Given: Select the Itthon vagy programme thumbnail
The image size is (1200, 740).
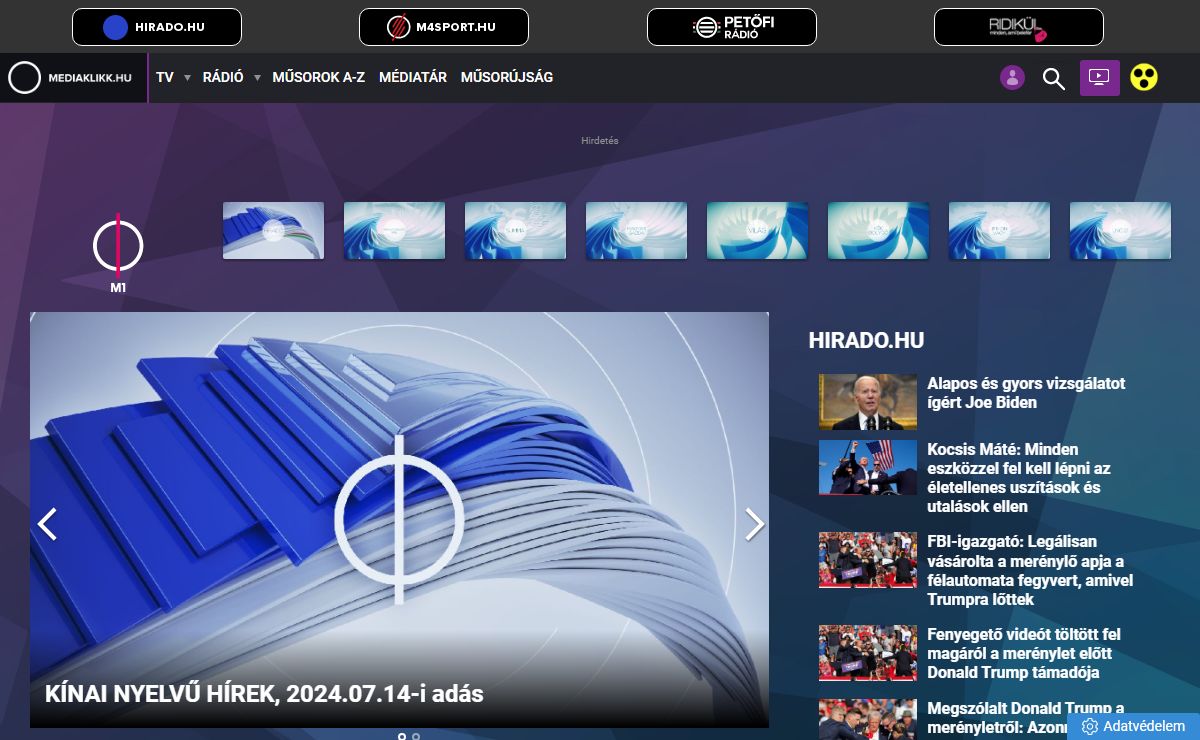Looking at the screenshot, I should tap(999, 231).
